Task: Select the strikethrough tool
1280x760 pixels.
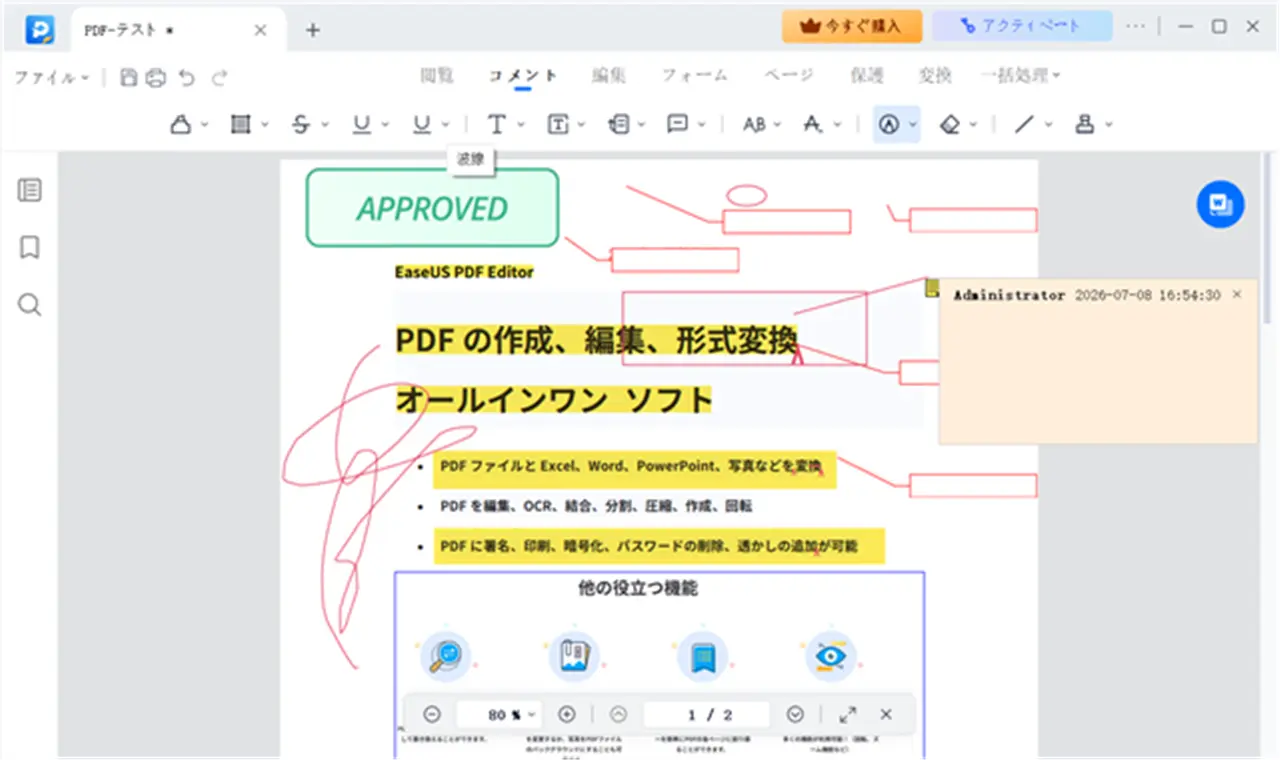Action: [x=301, y=124]
